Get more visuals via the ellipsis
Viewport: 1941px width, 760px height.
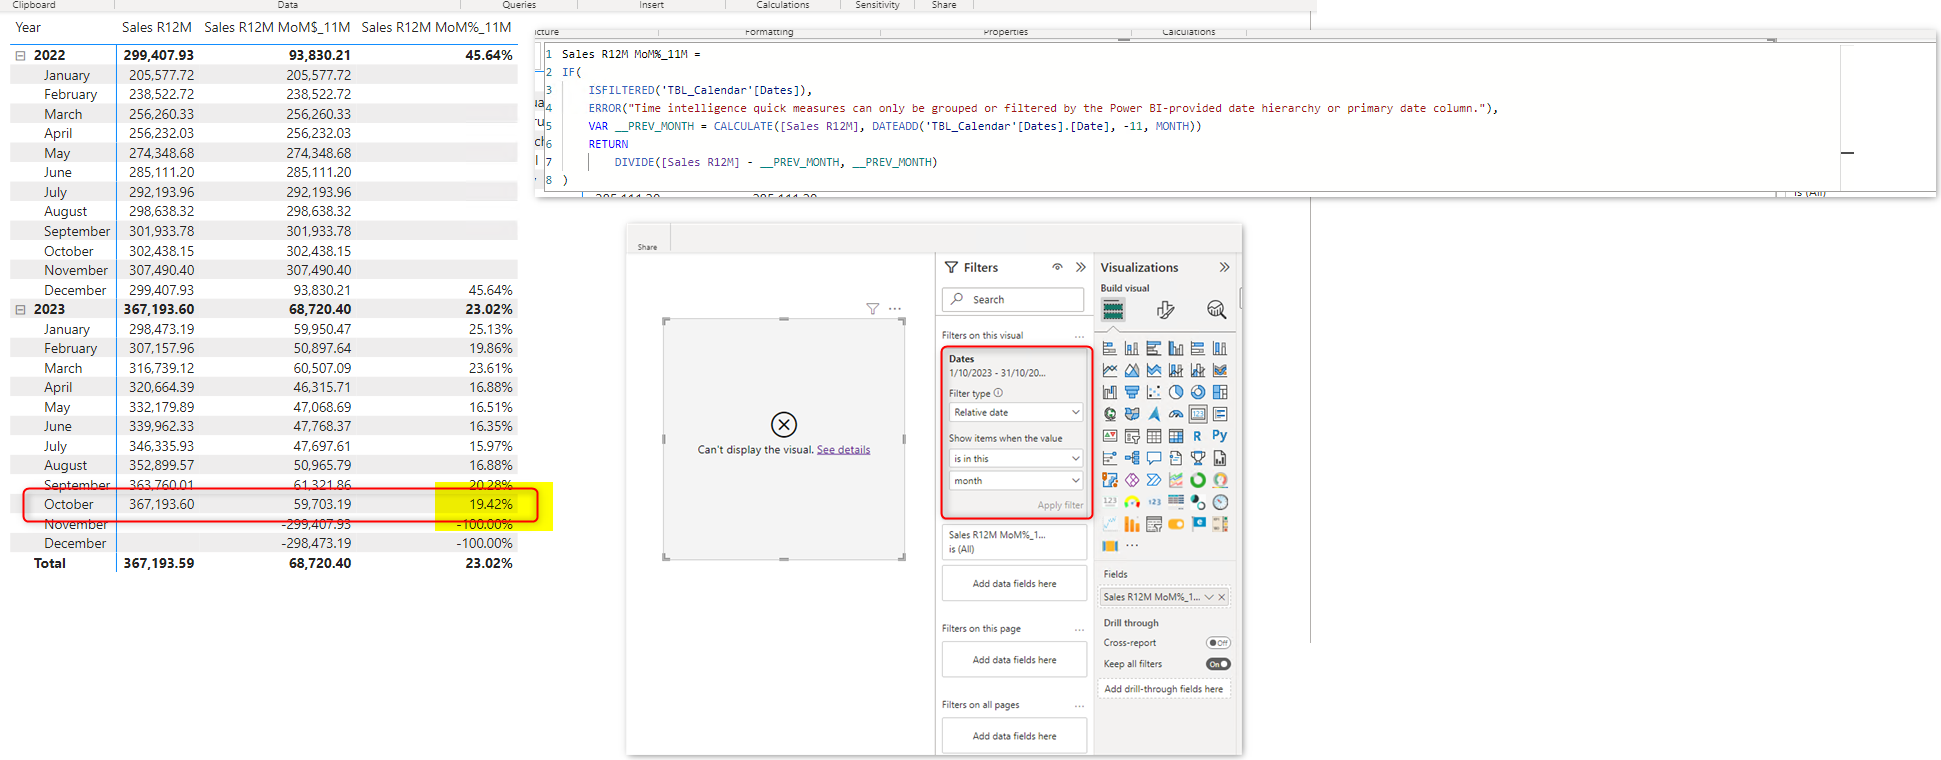[x=1132, y=546]
